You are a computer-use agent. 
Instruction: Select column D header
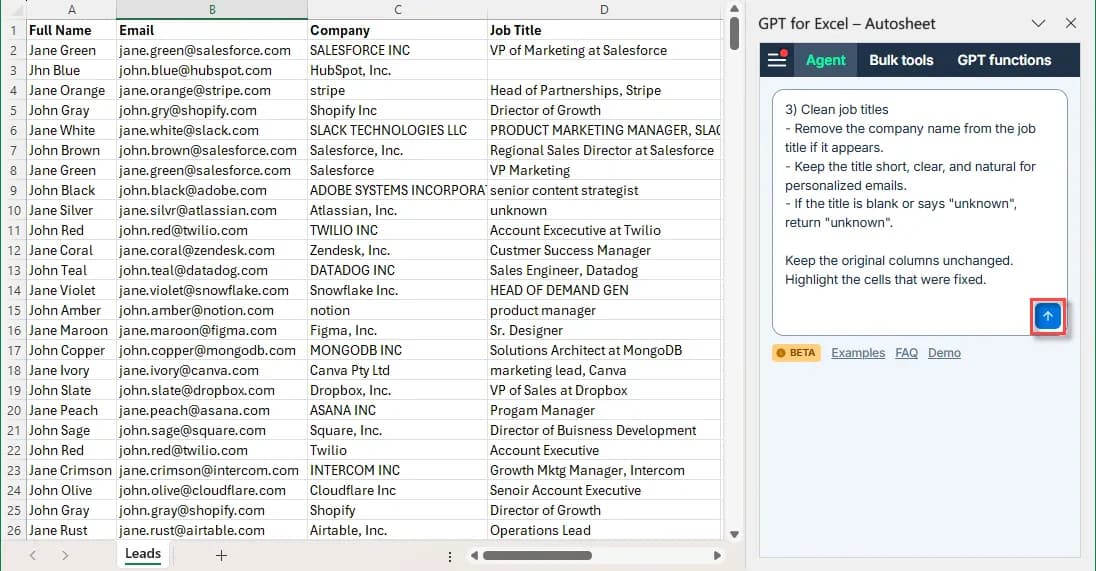point(604,10)
